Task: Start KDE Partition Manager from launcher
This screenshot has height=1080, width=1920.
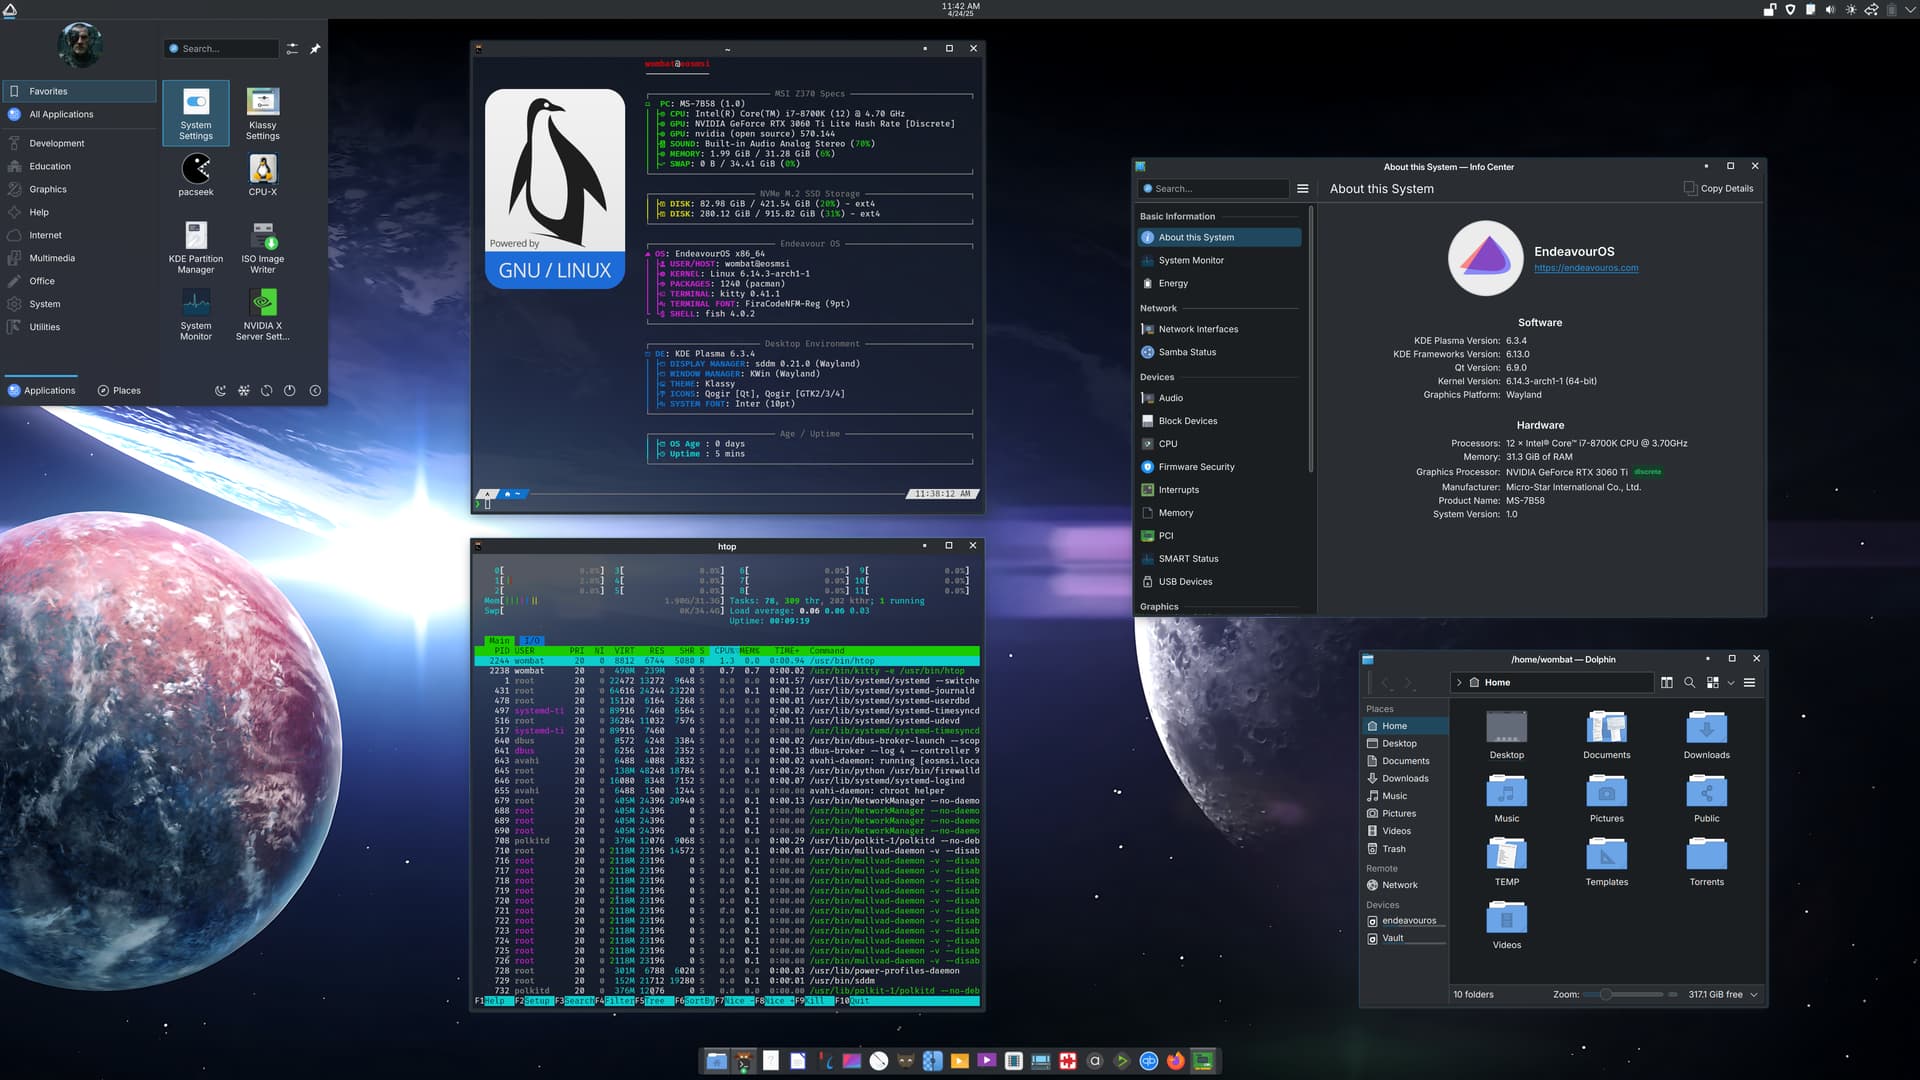Action: tap(196, 247)
